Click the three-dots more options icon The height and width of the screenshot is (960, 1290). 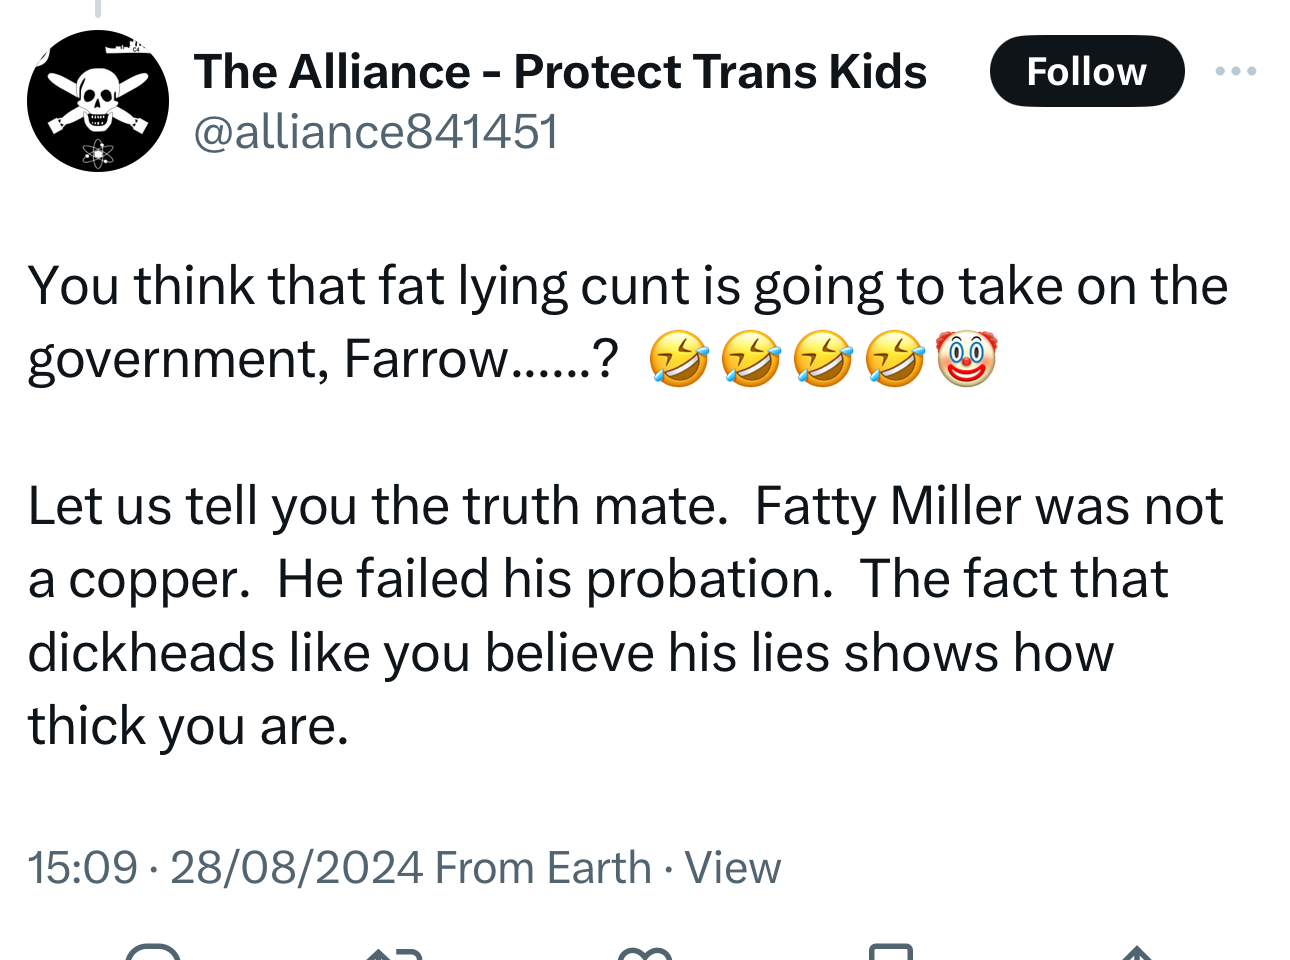[1235, 71]
